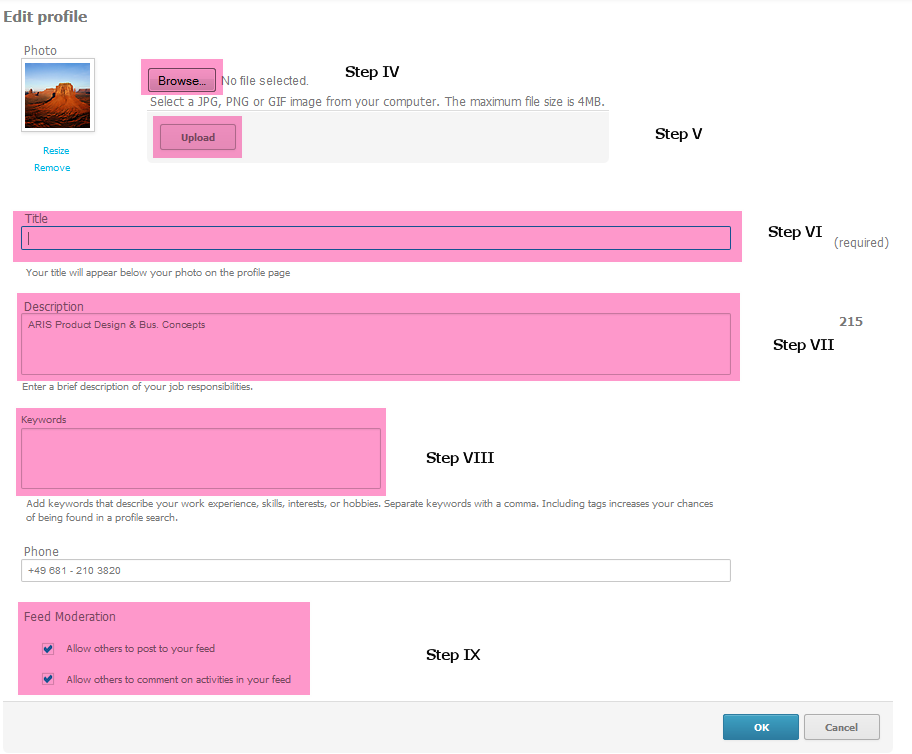The image size is (912, 754).
Task: Click the Browse file button
Action: click(181, 80)
